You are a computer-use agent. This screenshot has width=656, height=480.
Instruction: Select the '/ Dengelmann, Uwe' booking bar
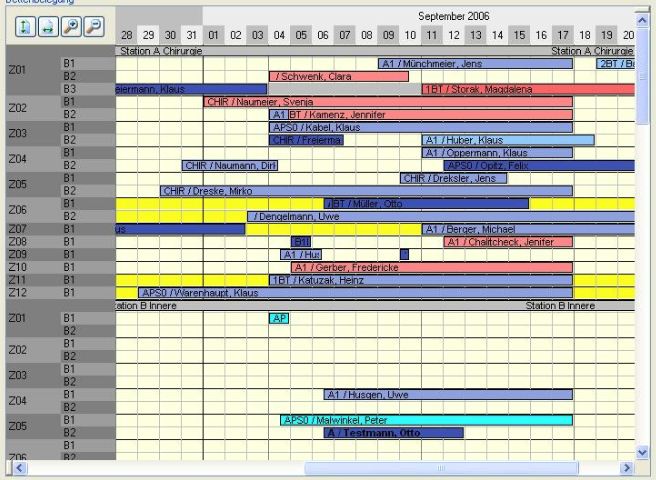click(x=441, y=217)
